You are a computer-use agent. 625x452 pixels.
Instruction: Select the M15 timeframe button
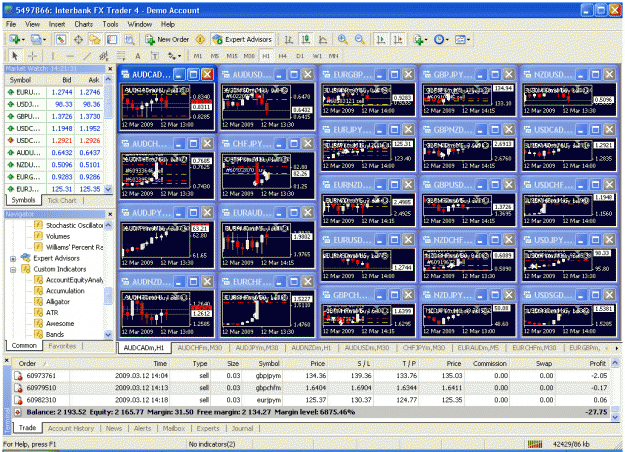tap(232, 56)
